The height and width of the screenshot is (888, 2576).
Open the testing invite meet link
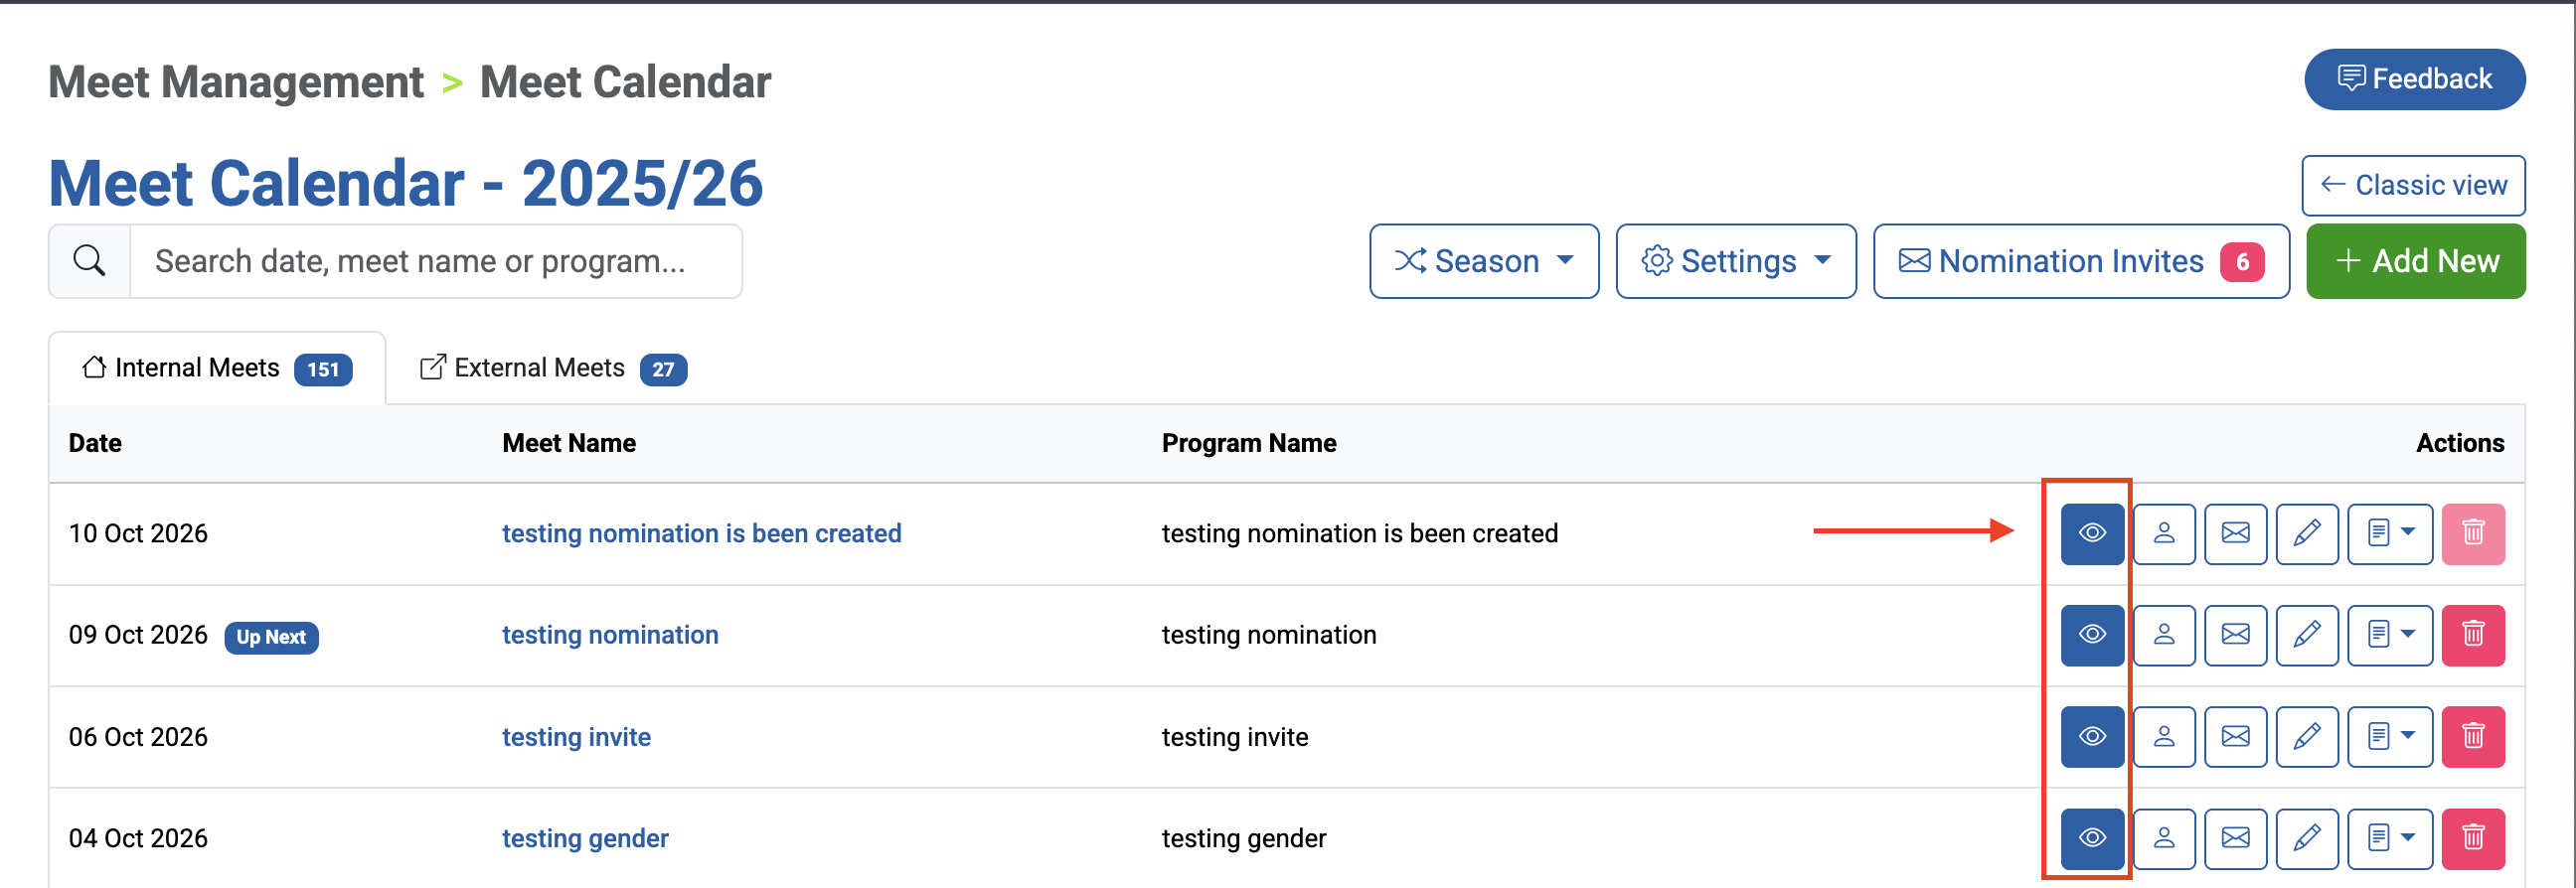[576, 737]
